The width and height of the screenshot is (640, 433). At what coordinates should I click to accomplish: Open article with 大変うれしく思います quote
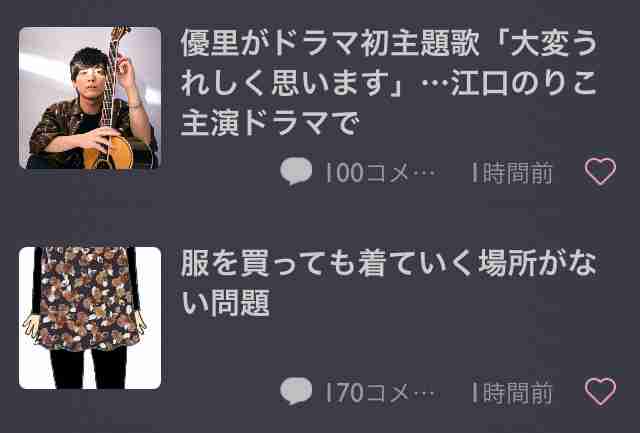(x=389, y=83)
